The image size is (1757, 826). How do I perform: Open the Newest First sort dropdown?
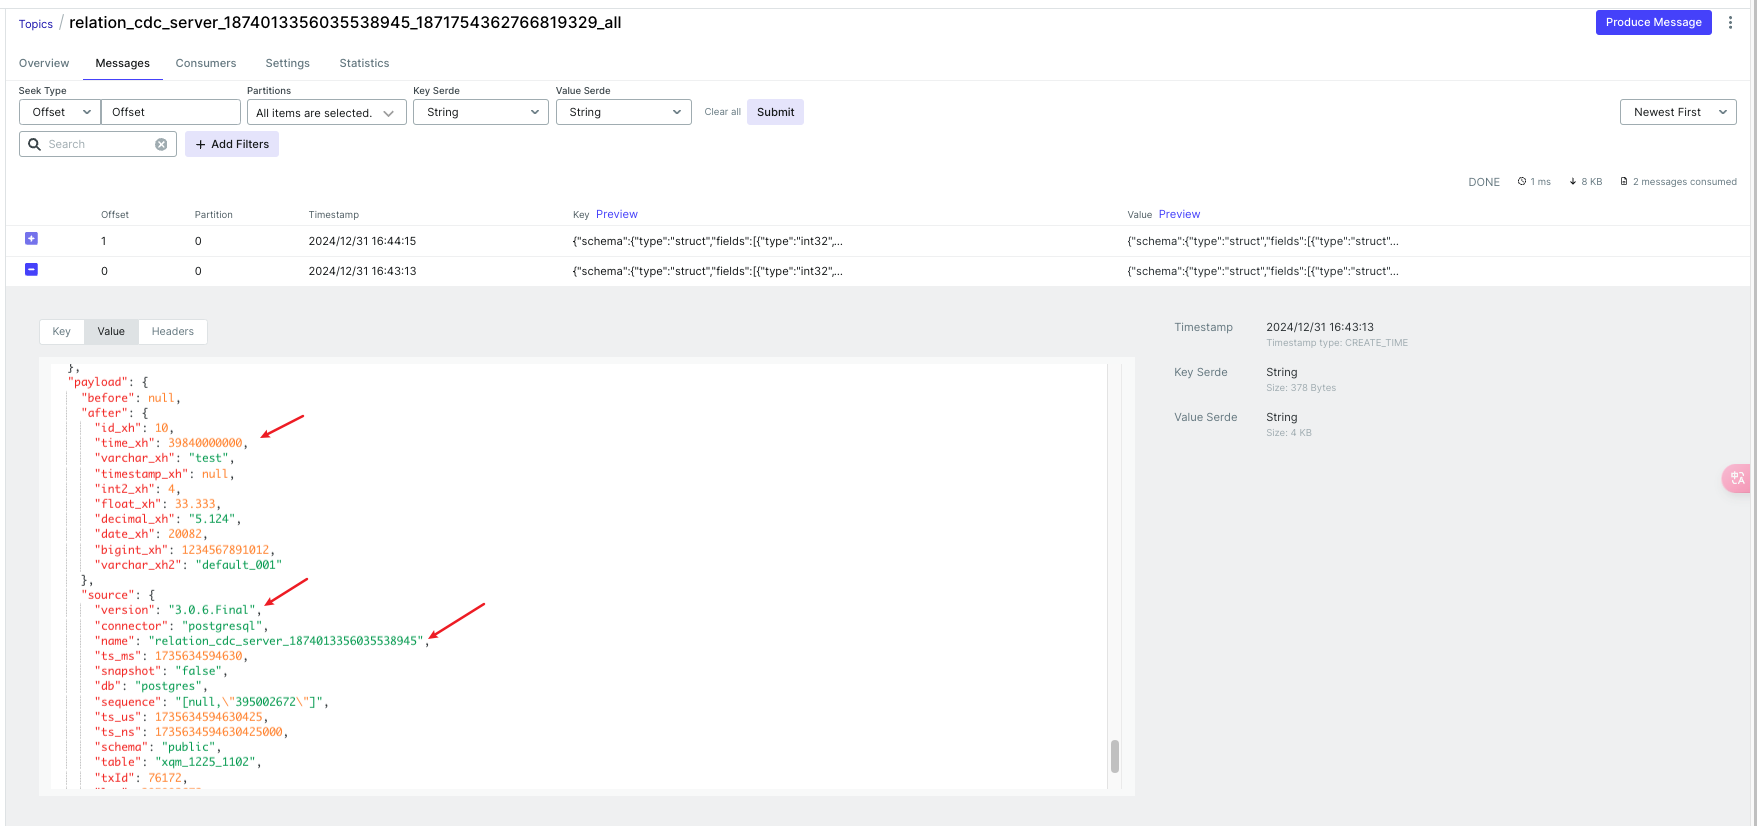pyautogui.click(x=1677, y=112)
